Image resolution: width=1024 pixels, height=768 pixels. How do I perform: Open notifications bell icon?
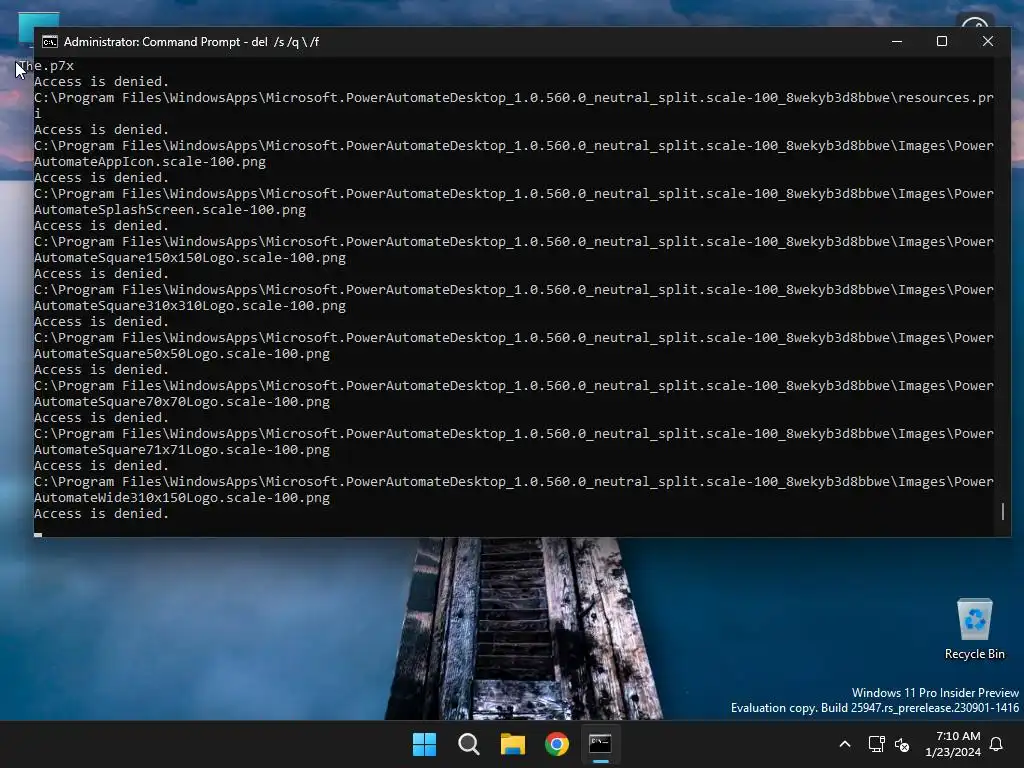point(997,744)
